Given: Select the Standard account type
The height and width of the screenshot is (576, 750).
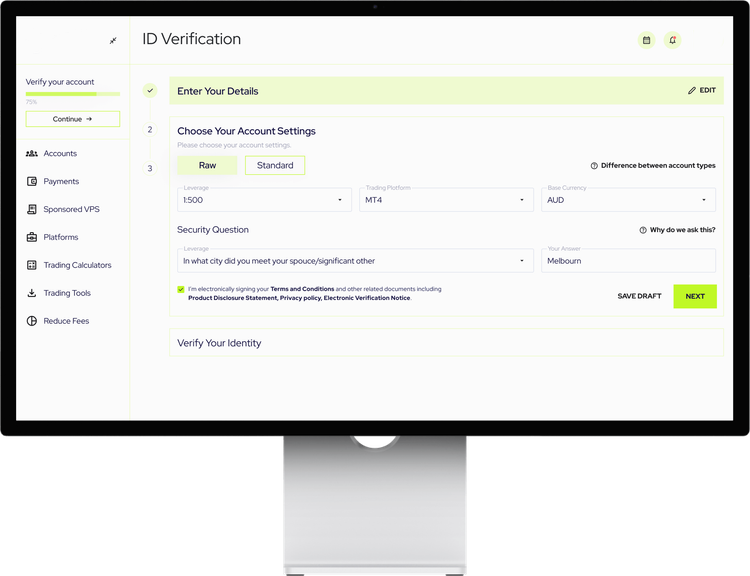Looking at the screenshot, I should [275, 165].
